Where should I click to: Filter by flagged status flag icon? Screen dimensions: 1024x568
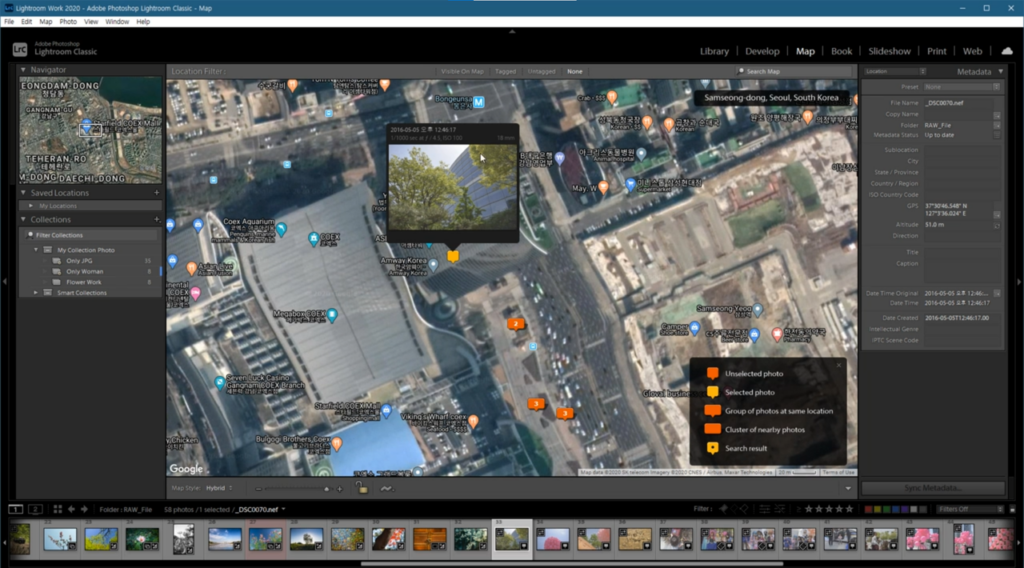click(x=723, y=509)
